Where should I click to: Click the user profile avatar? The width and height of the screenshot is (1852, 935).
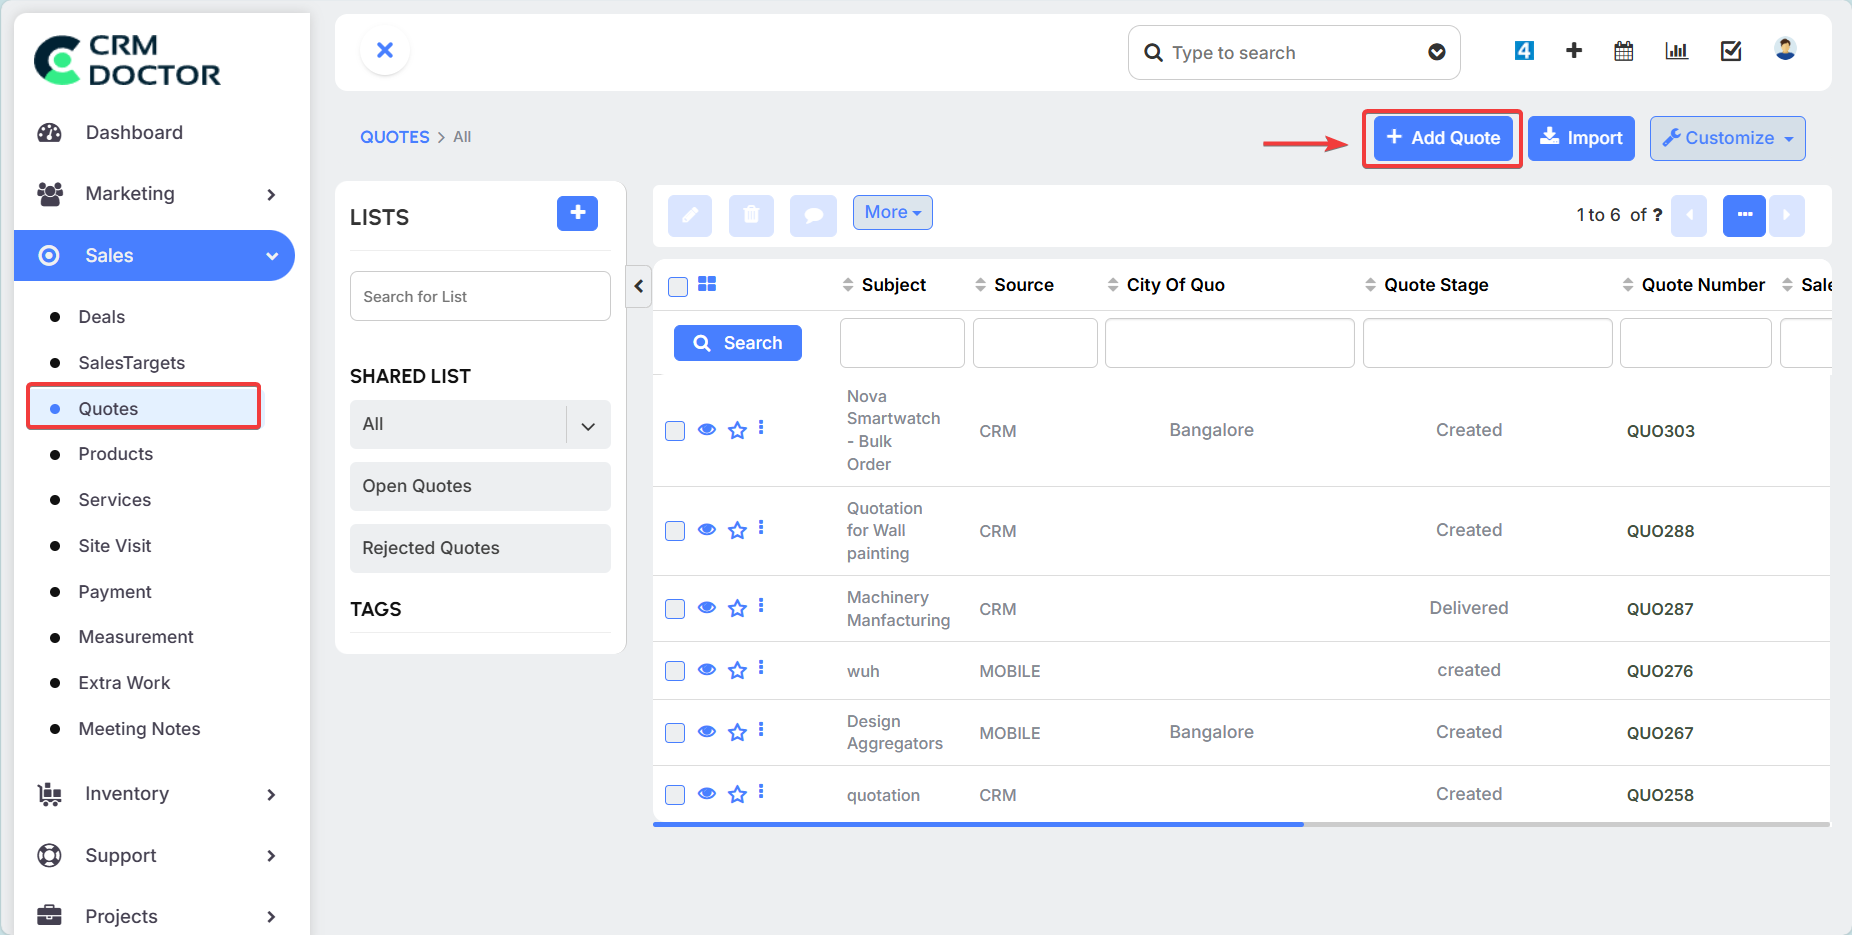pyautogui.click(x=1784, y=49)
